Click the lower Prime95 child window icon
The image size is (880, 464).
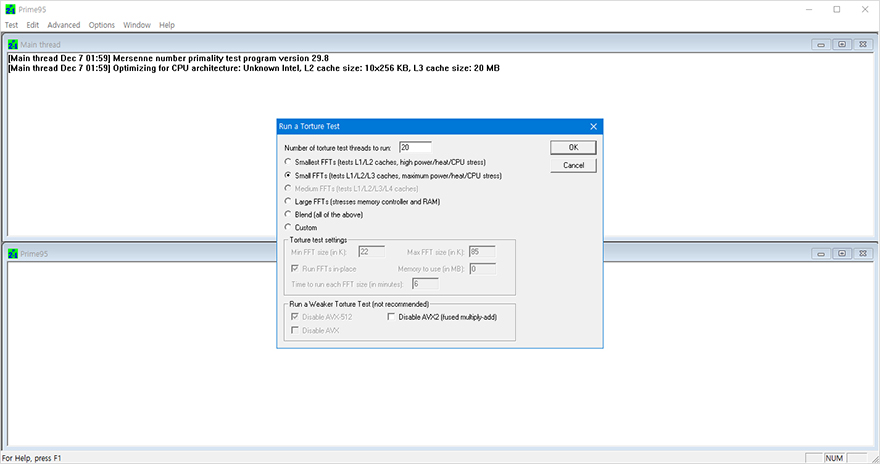tap(13, 254)
